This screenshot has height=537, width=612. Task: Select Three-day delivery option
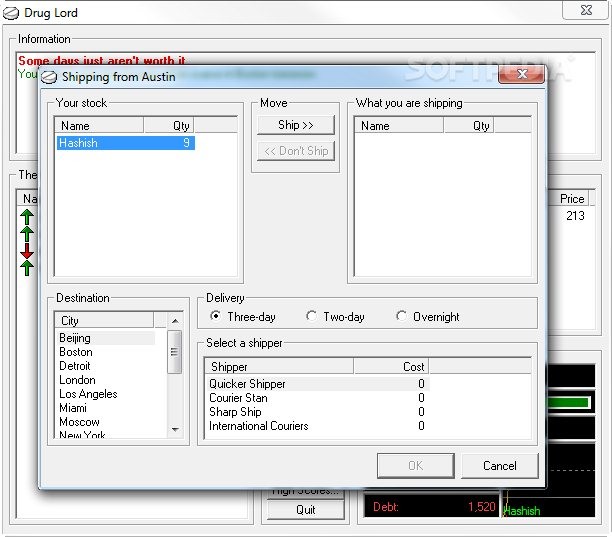point(243,317)
